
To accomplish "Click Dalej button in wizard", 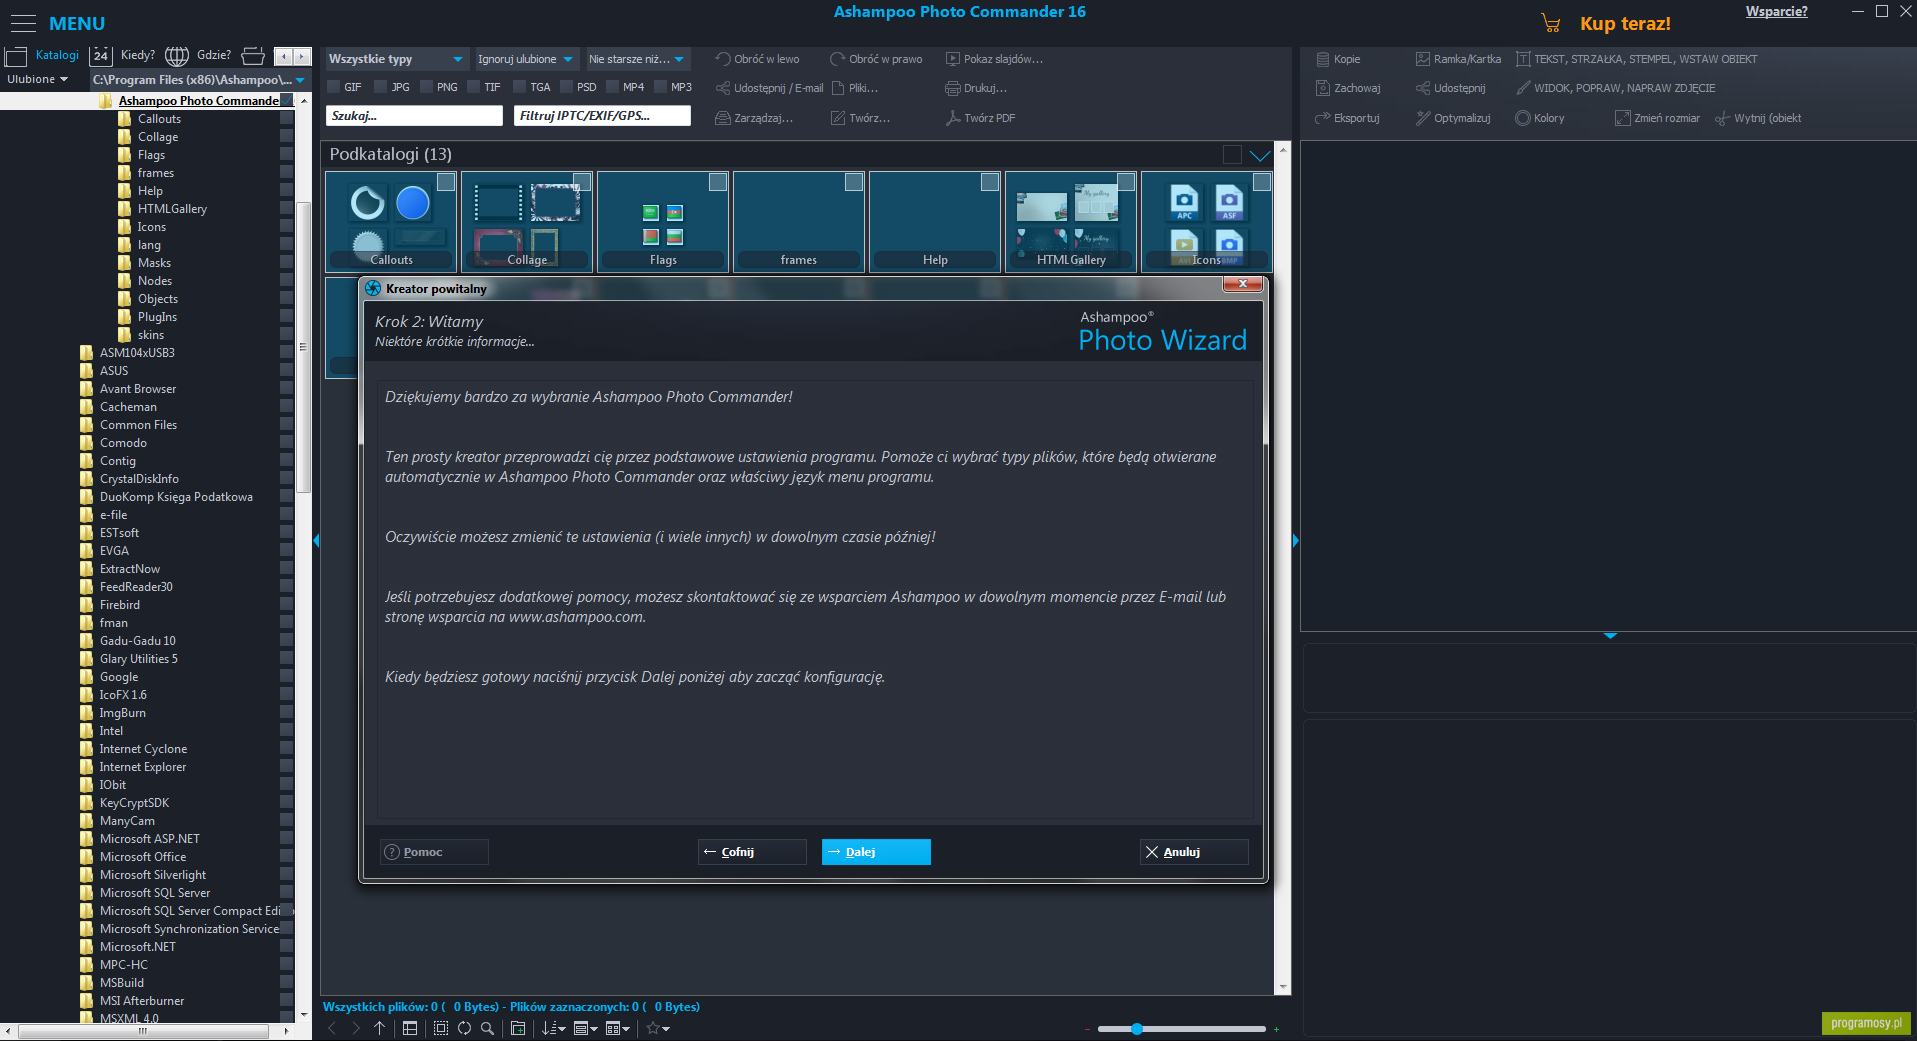I will [x=876, y=852].
